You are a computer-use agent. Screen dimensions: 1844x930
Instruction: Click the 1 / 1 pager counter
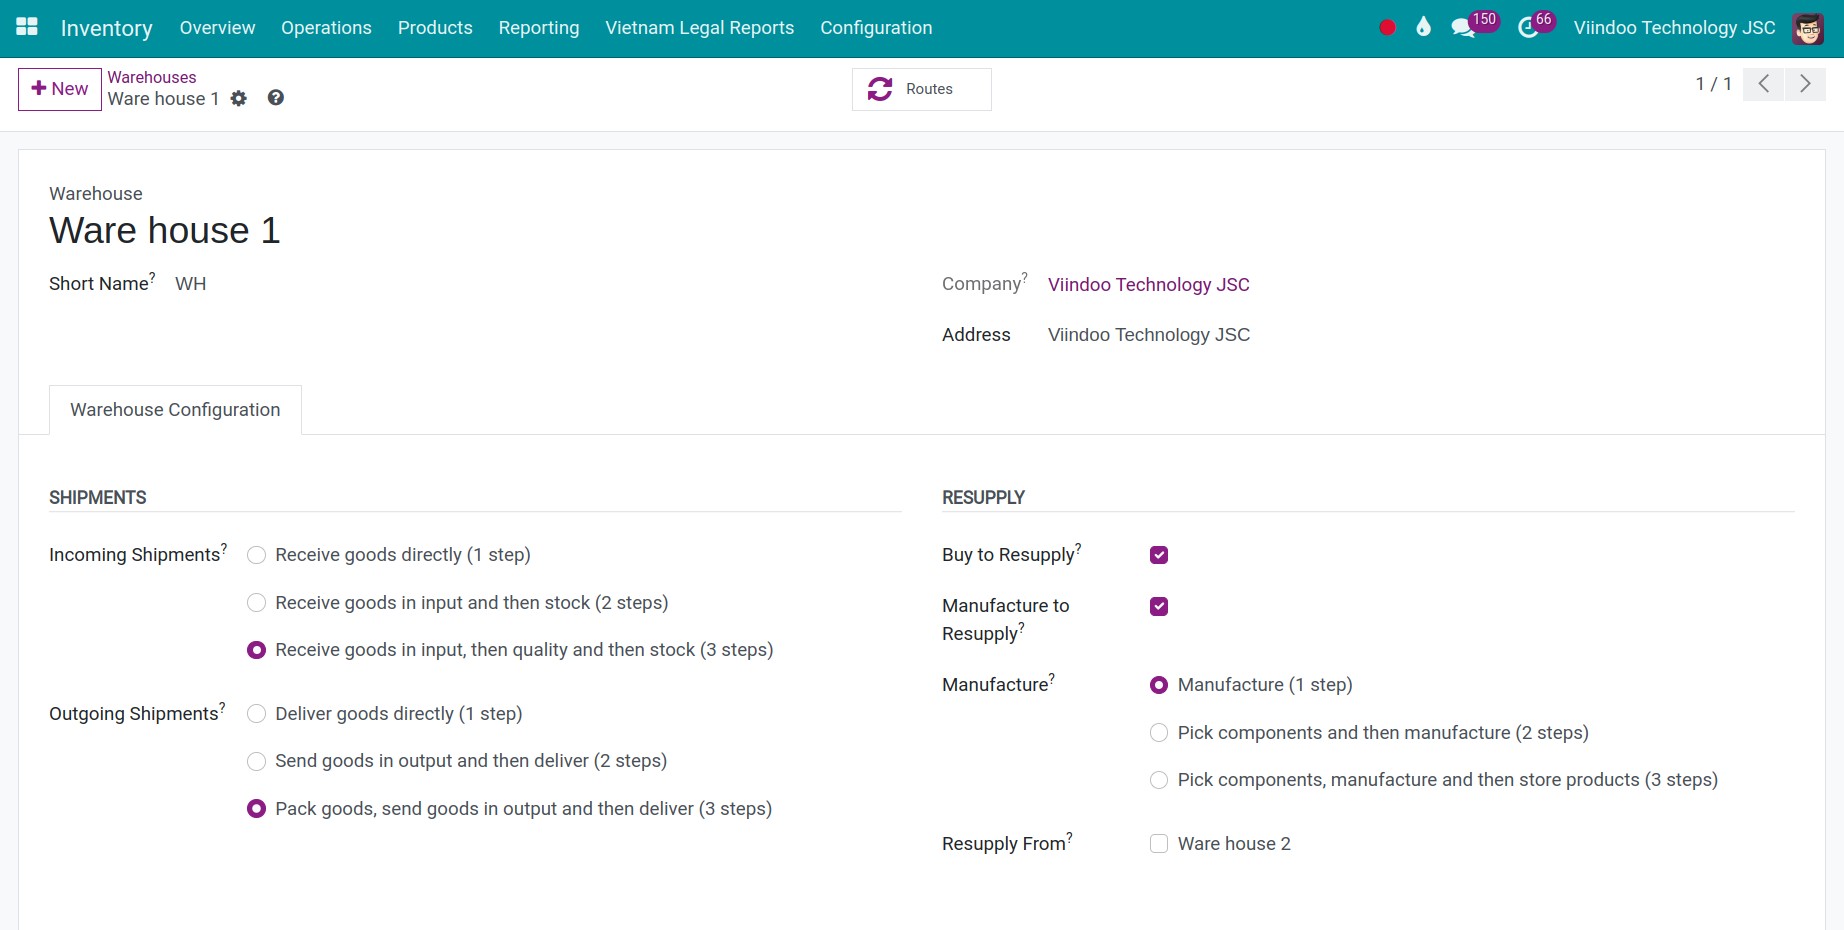[1713, 84]
